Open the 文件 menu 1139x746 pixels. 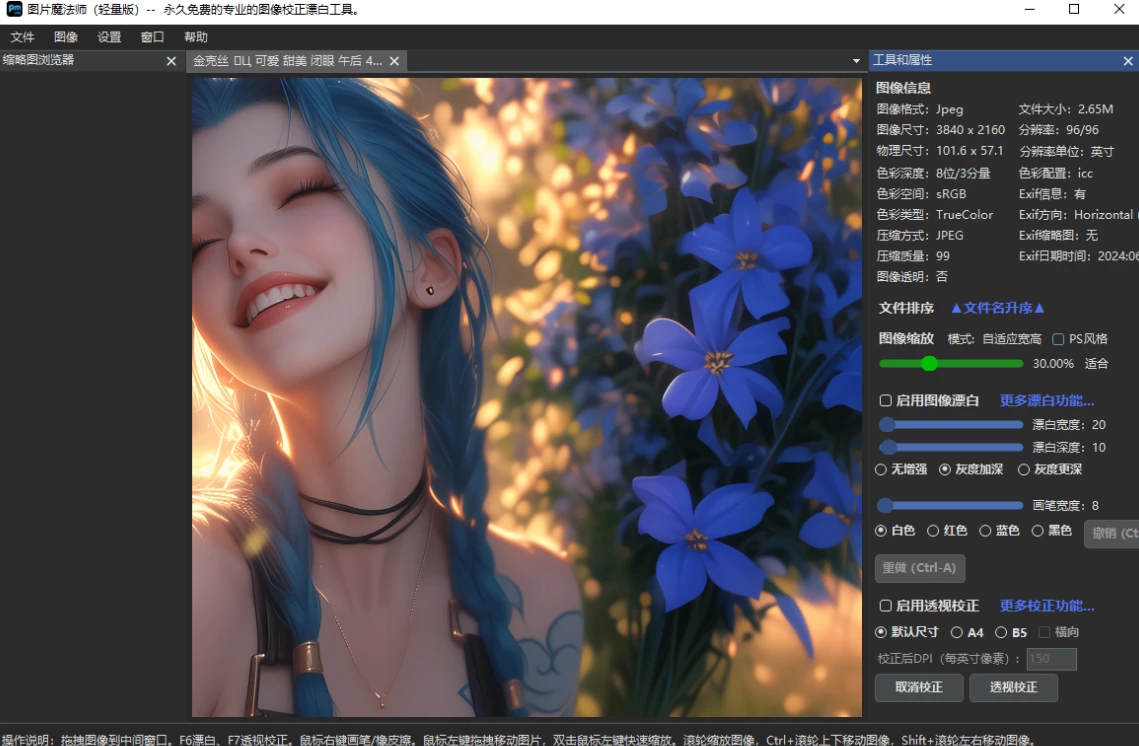22,37
